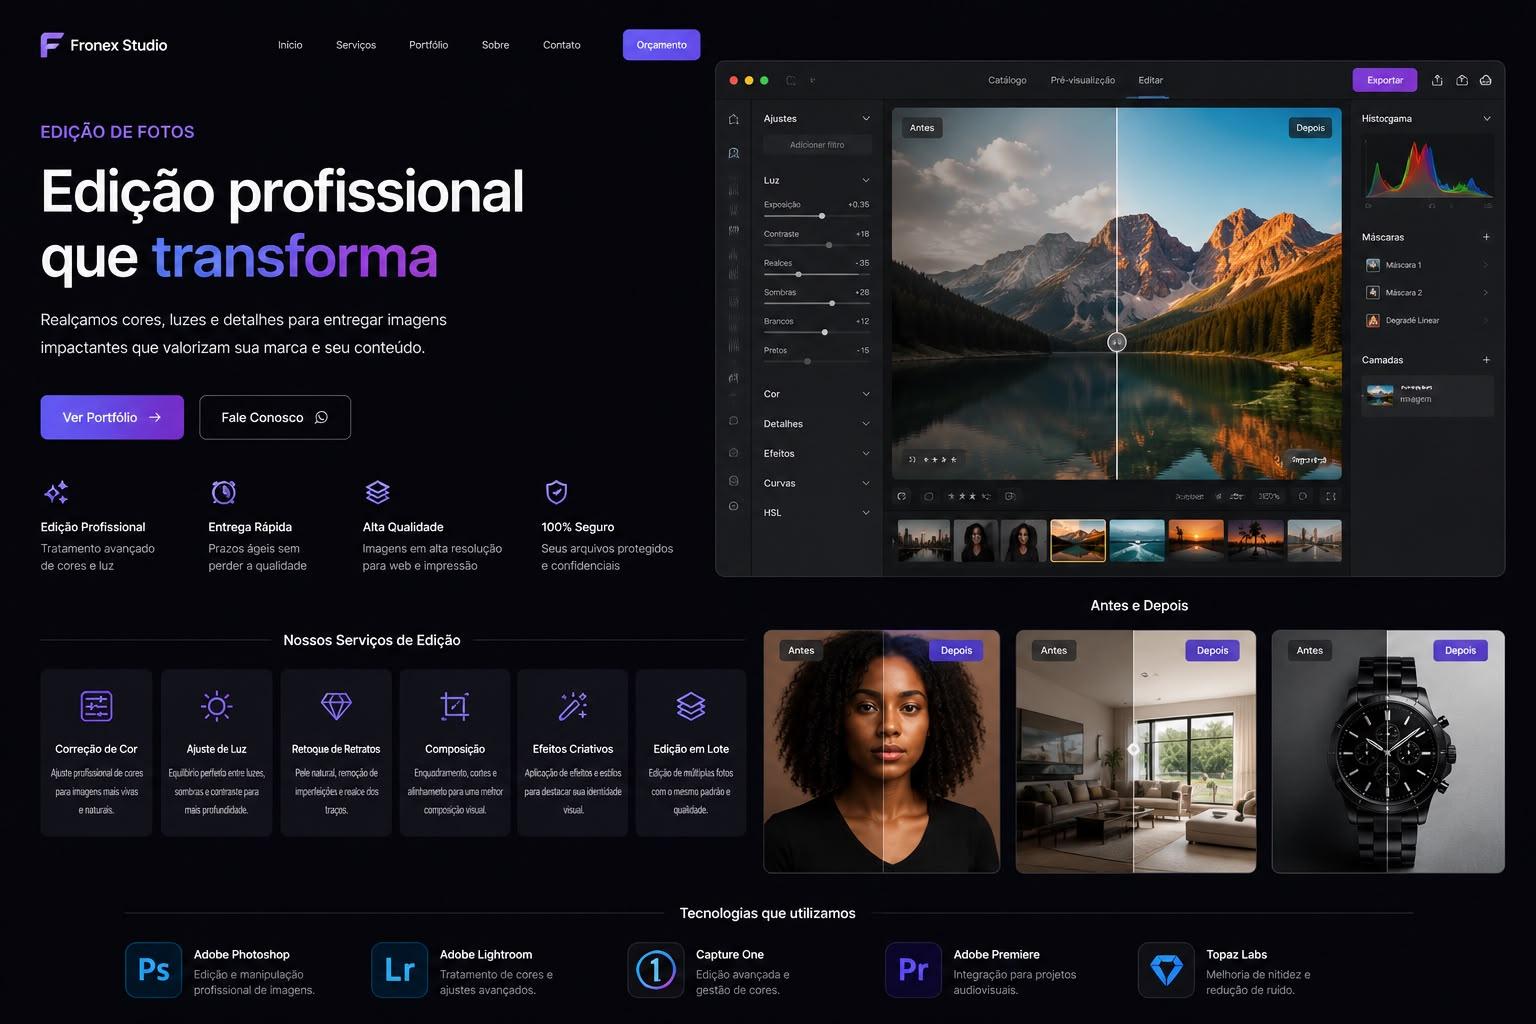Click the Adobe Photoshop Ps icon

[x=154, y=970]
